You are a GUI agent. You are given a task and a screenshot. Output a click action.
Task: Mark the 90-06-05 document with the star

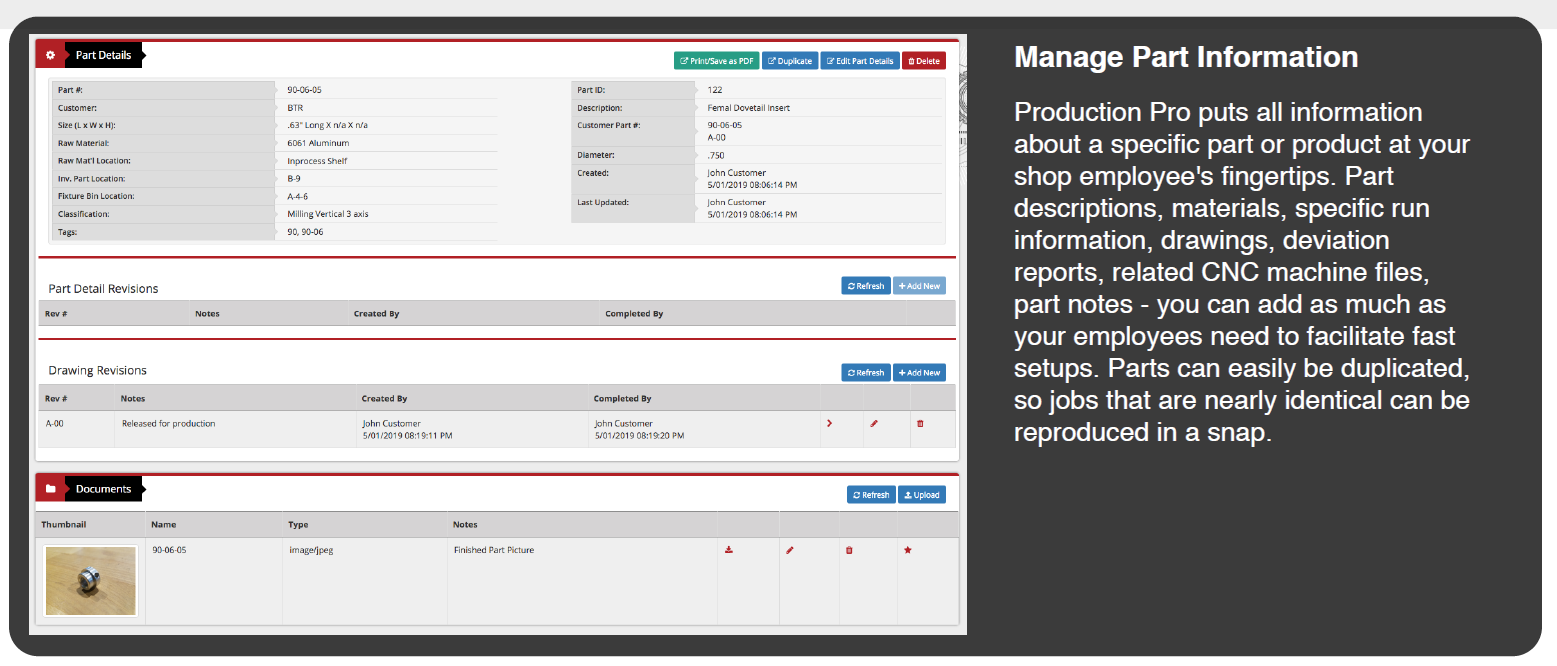908,550
